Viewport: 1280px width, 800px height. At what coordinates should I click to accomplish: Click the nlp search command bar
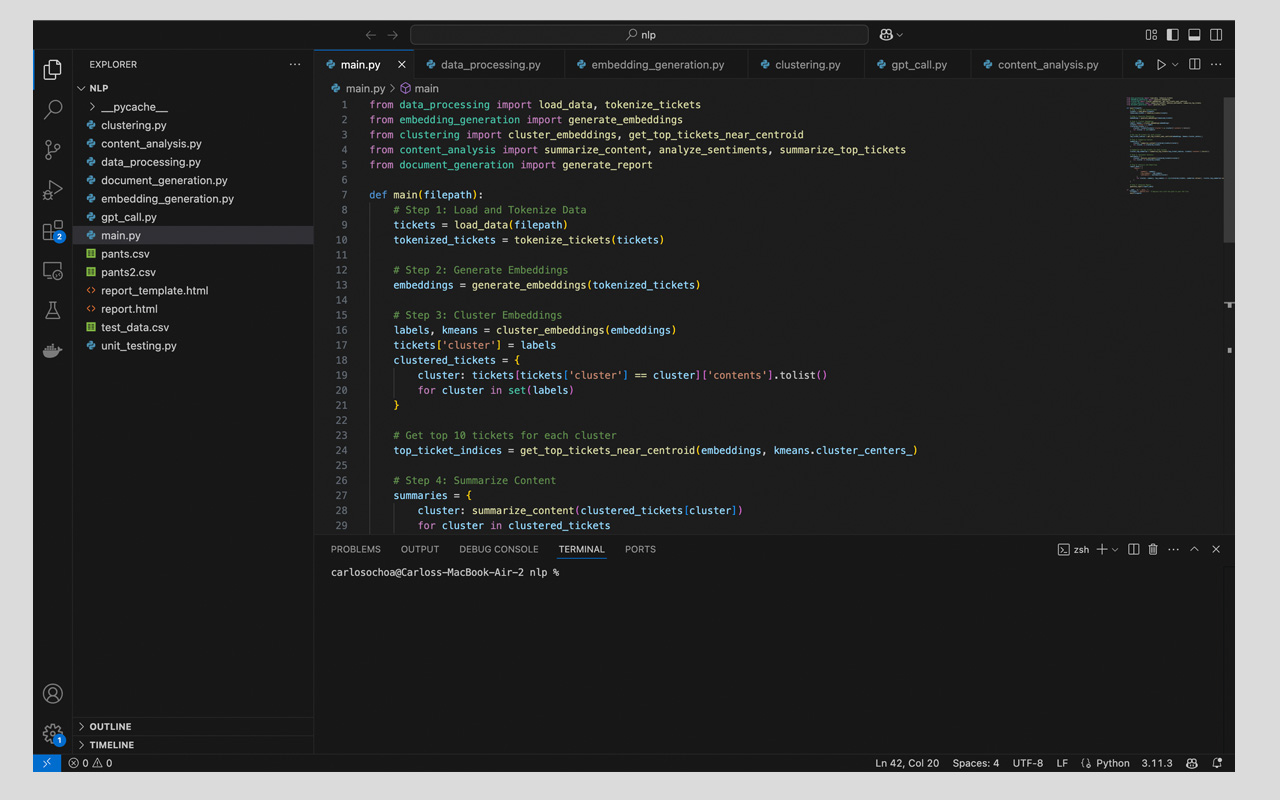click(640, 35)
